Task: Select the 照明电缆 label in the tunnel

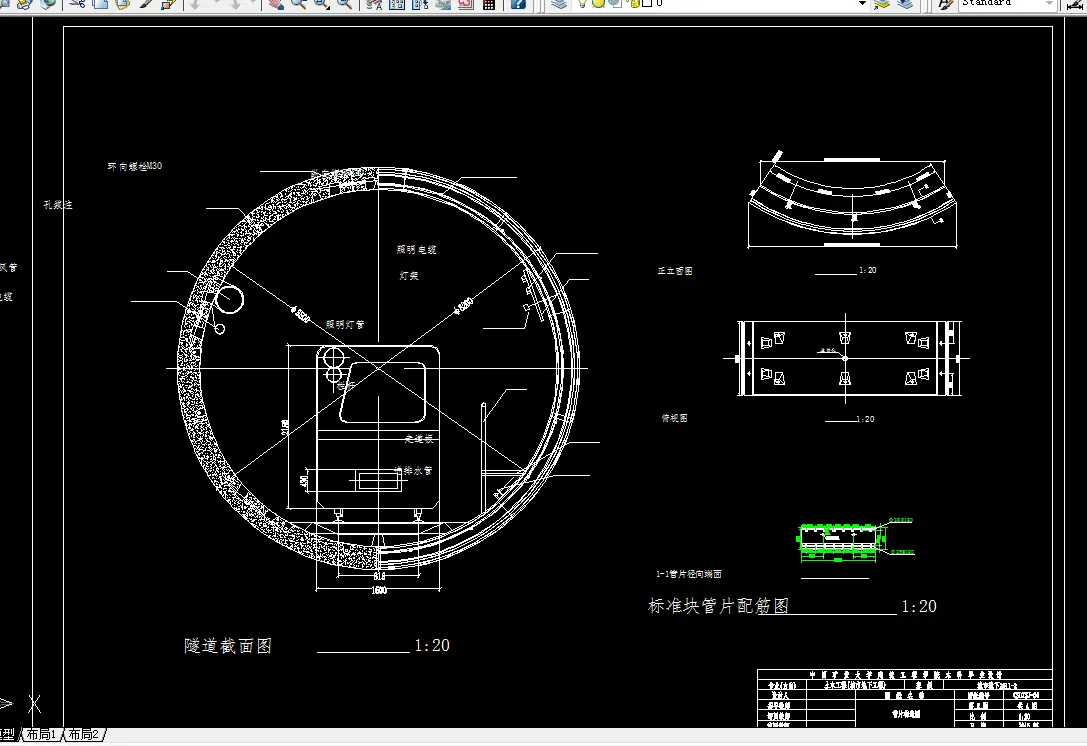Action: tap(417, 250)
